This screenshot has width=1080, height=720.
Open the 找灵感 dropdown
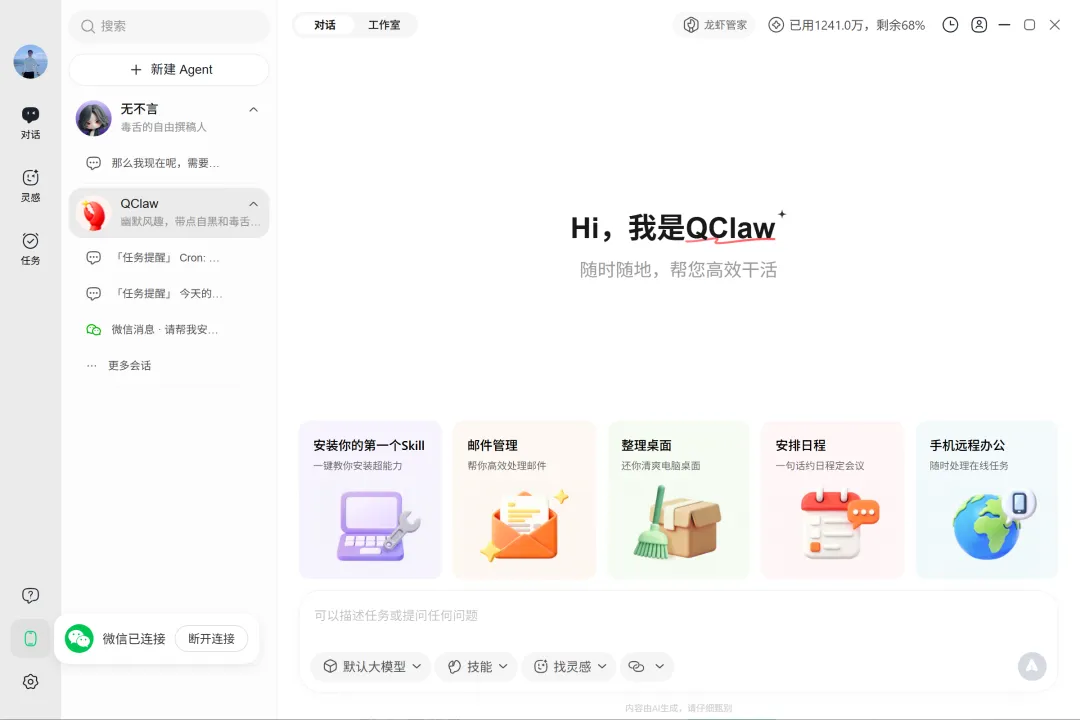point(569,666)
